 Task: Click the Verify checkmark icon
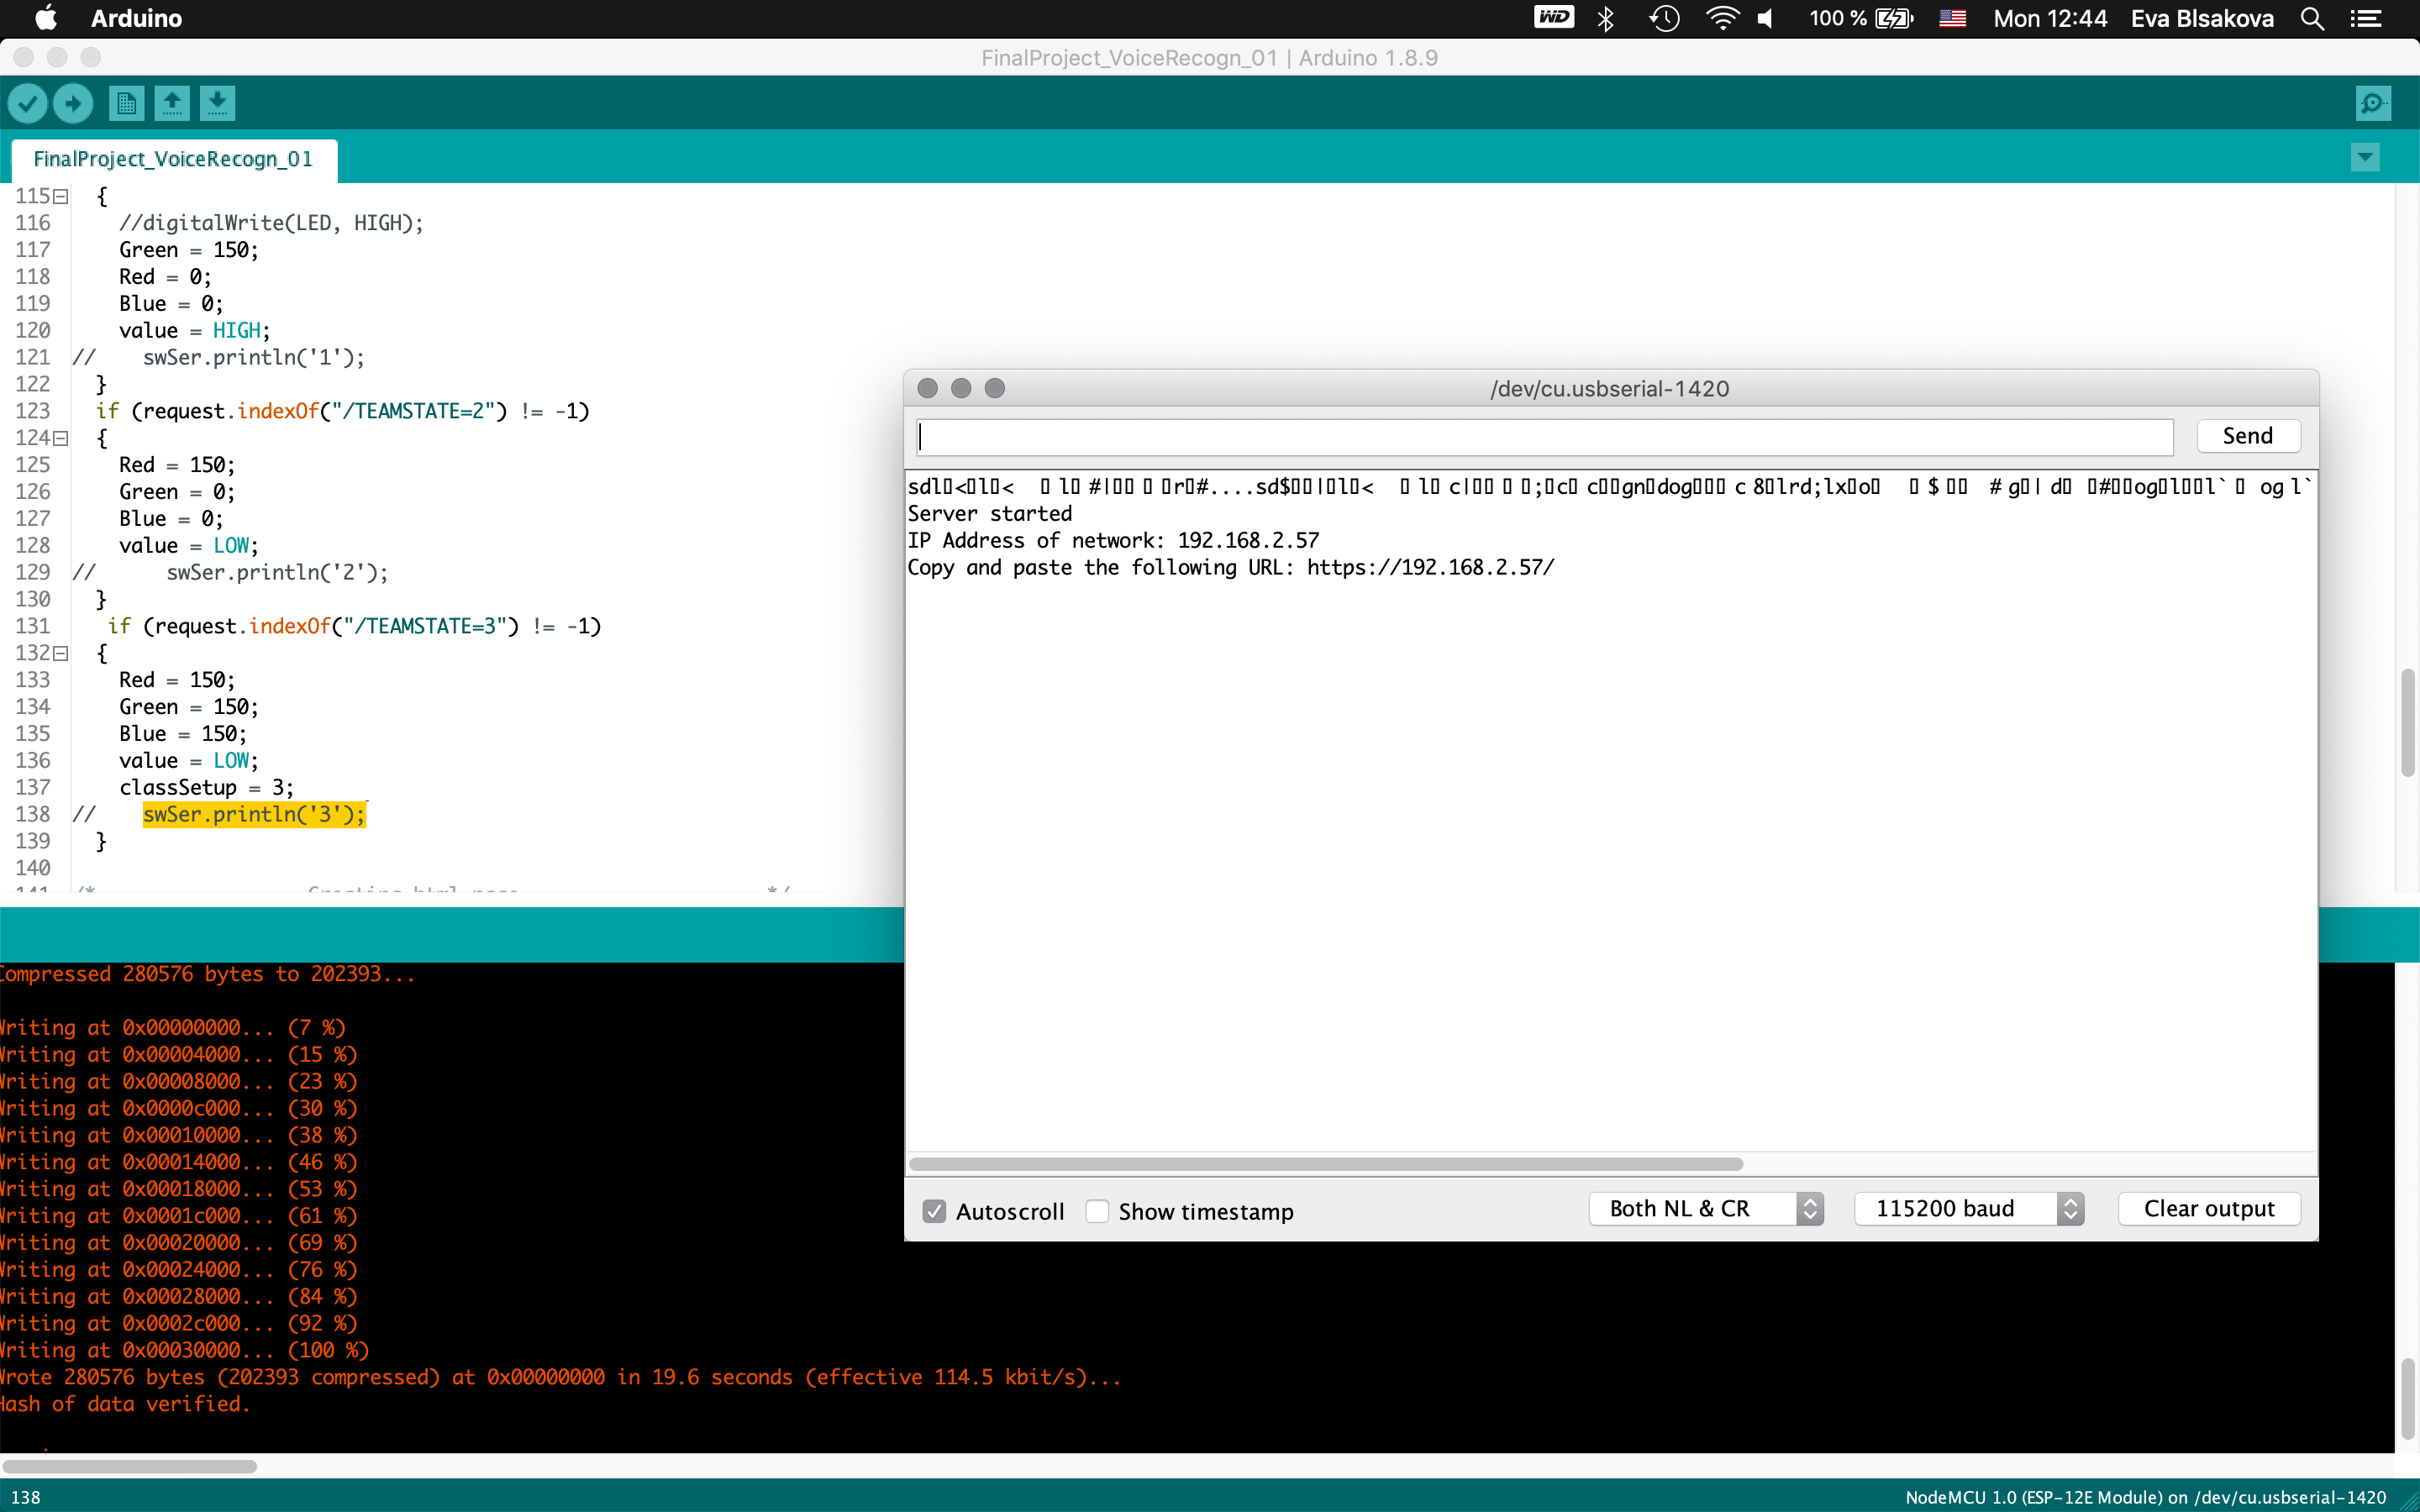(28, 103)
